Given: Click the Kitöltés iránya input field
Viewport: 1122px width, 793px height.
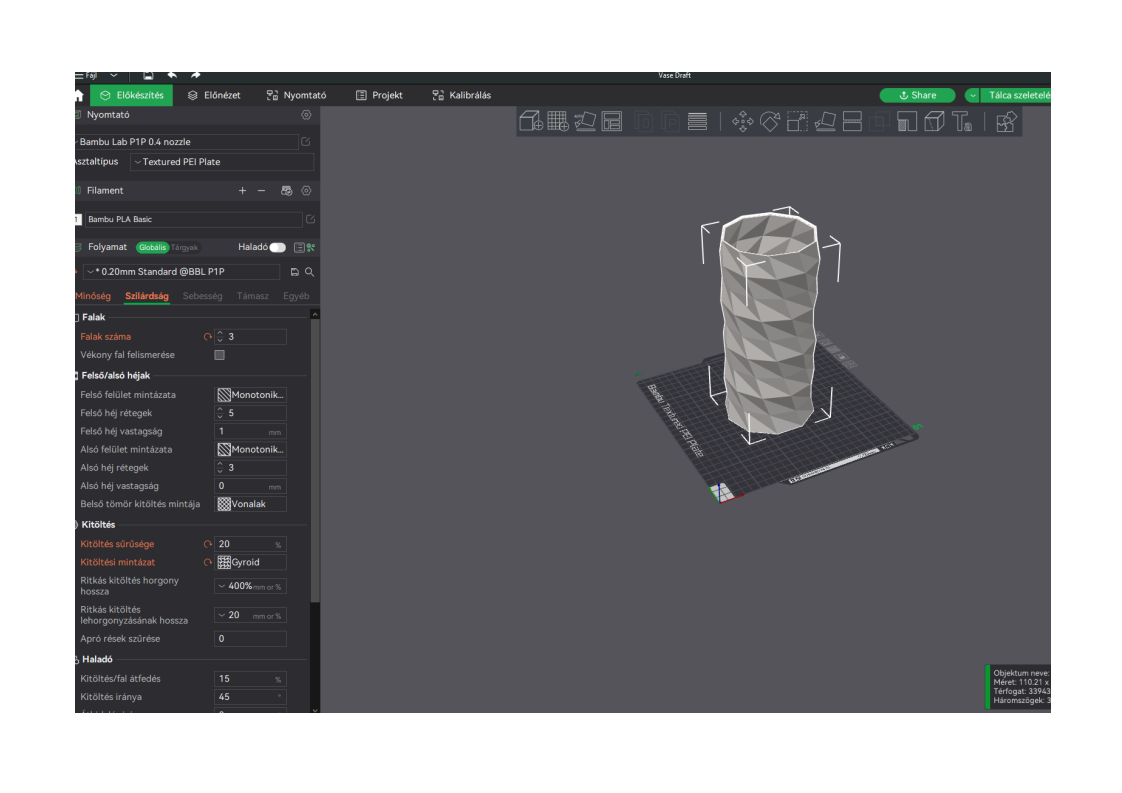Looking at the screenshot, I should coord(250,697).
